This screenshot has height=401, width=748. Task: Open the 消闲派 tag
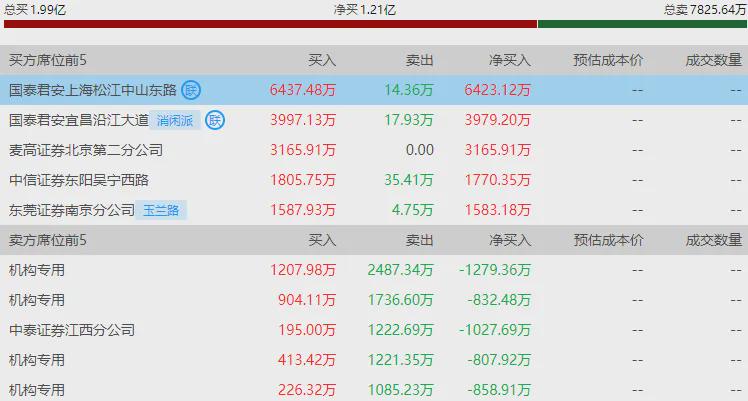pyautogui.click(x=175, y=121)
